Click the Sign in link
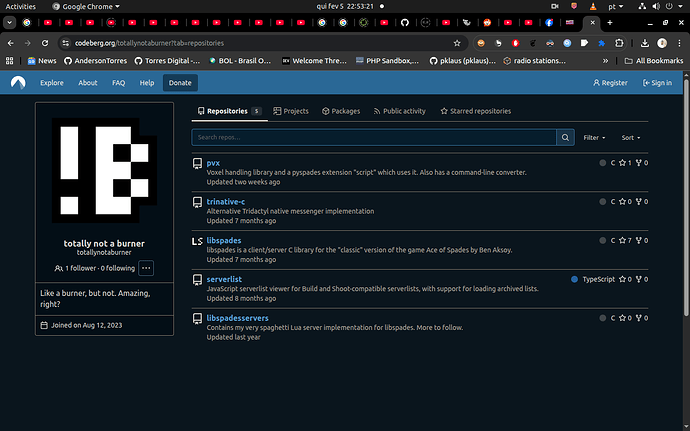Image resolution: width=690 pixels, height=431 pixels. 657,83
